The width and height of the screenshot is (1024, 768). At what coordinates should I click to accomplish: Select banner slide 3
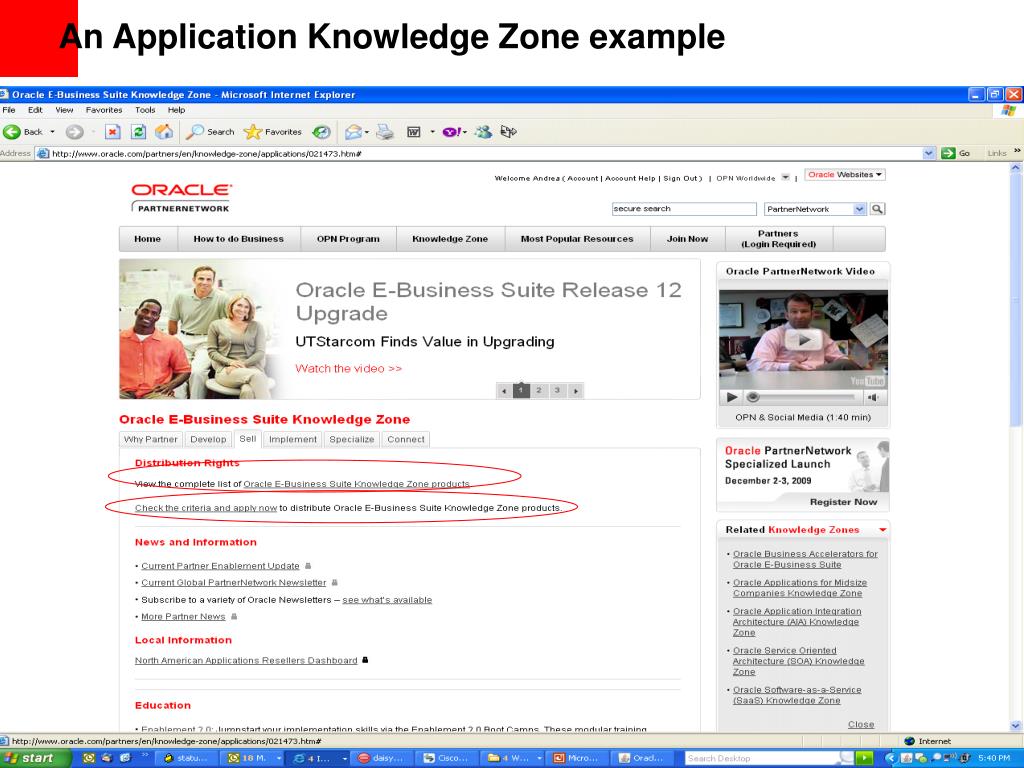point(557,391)
